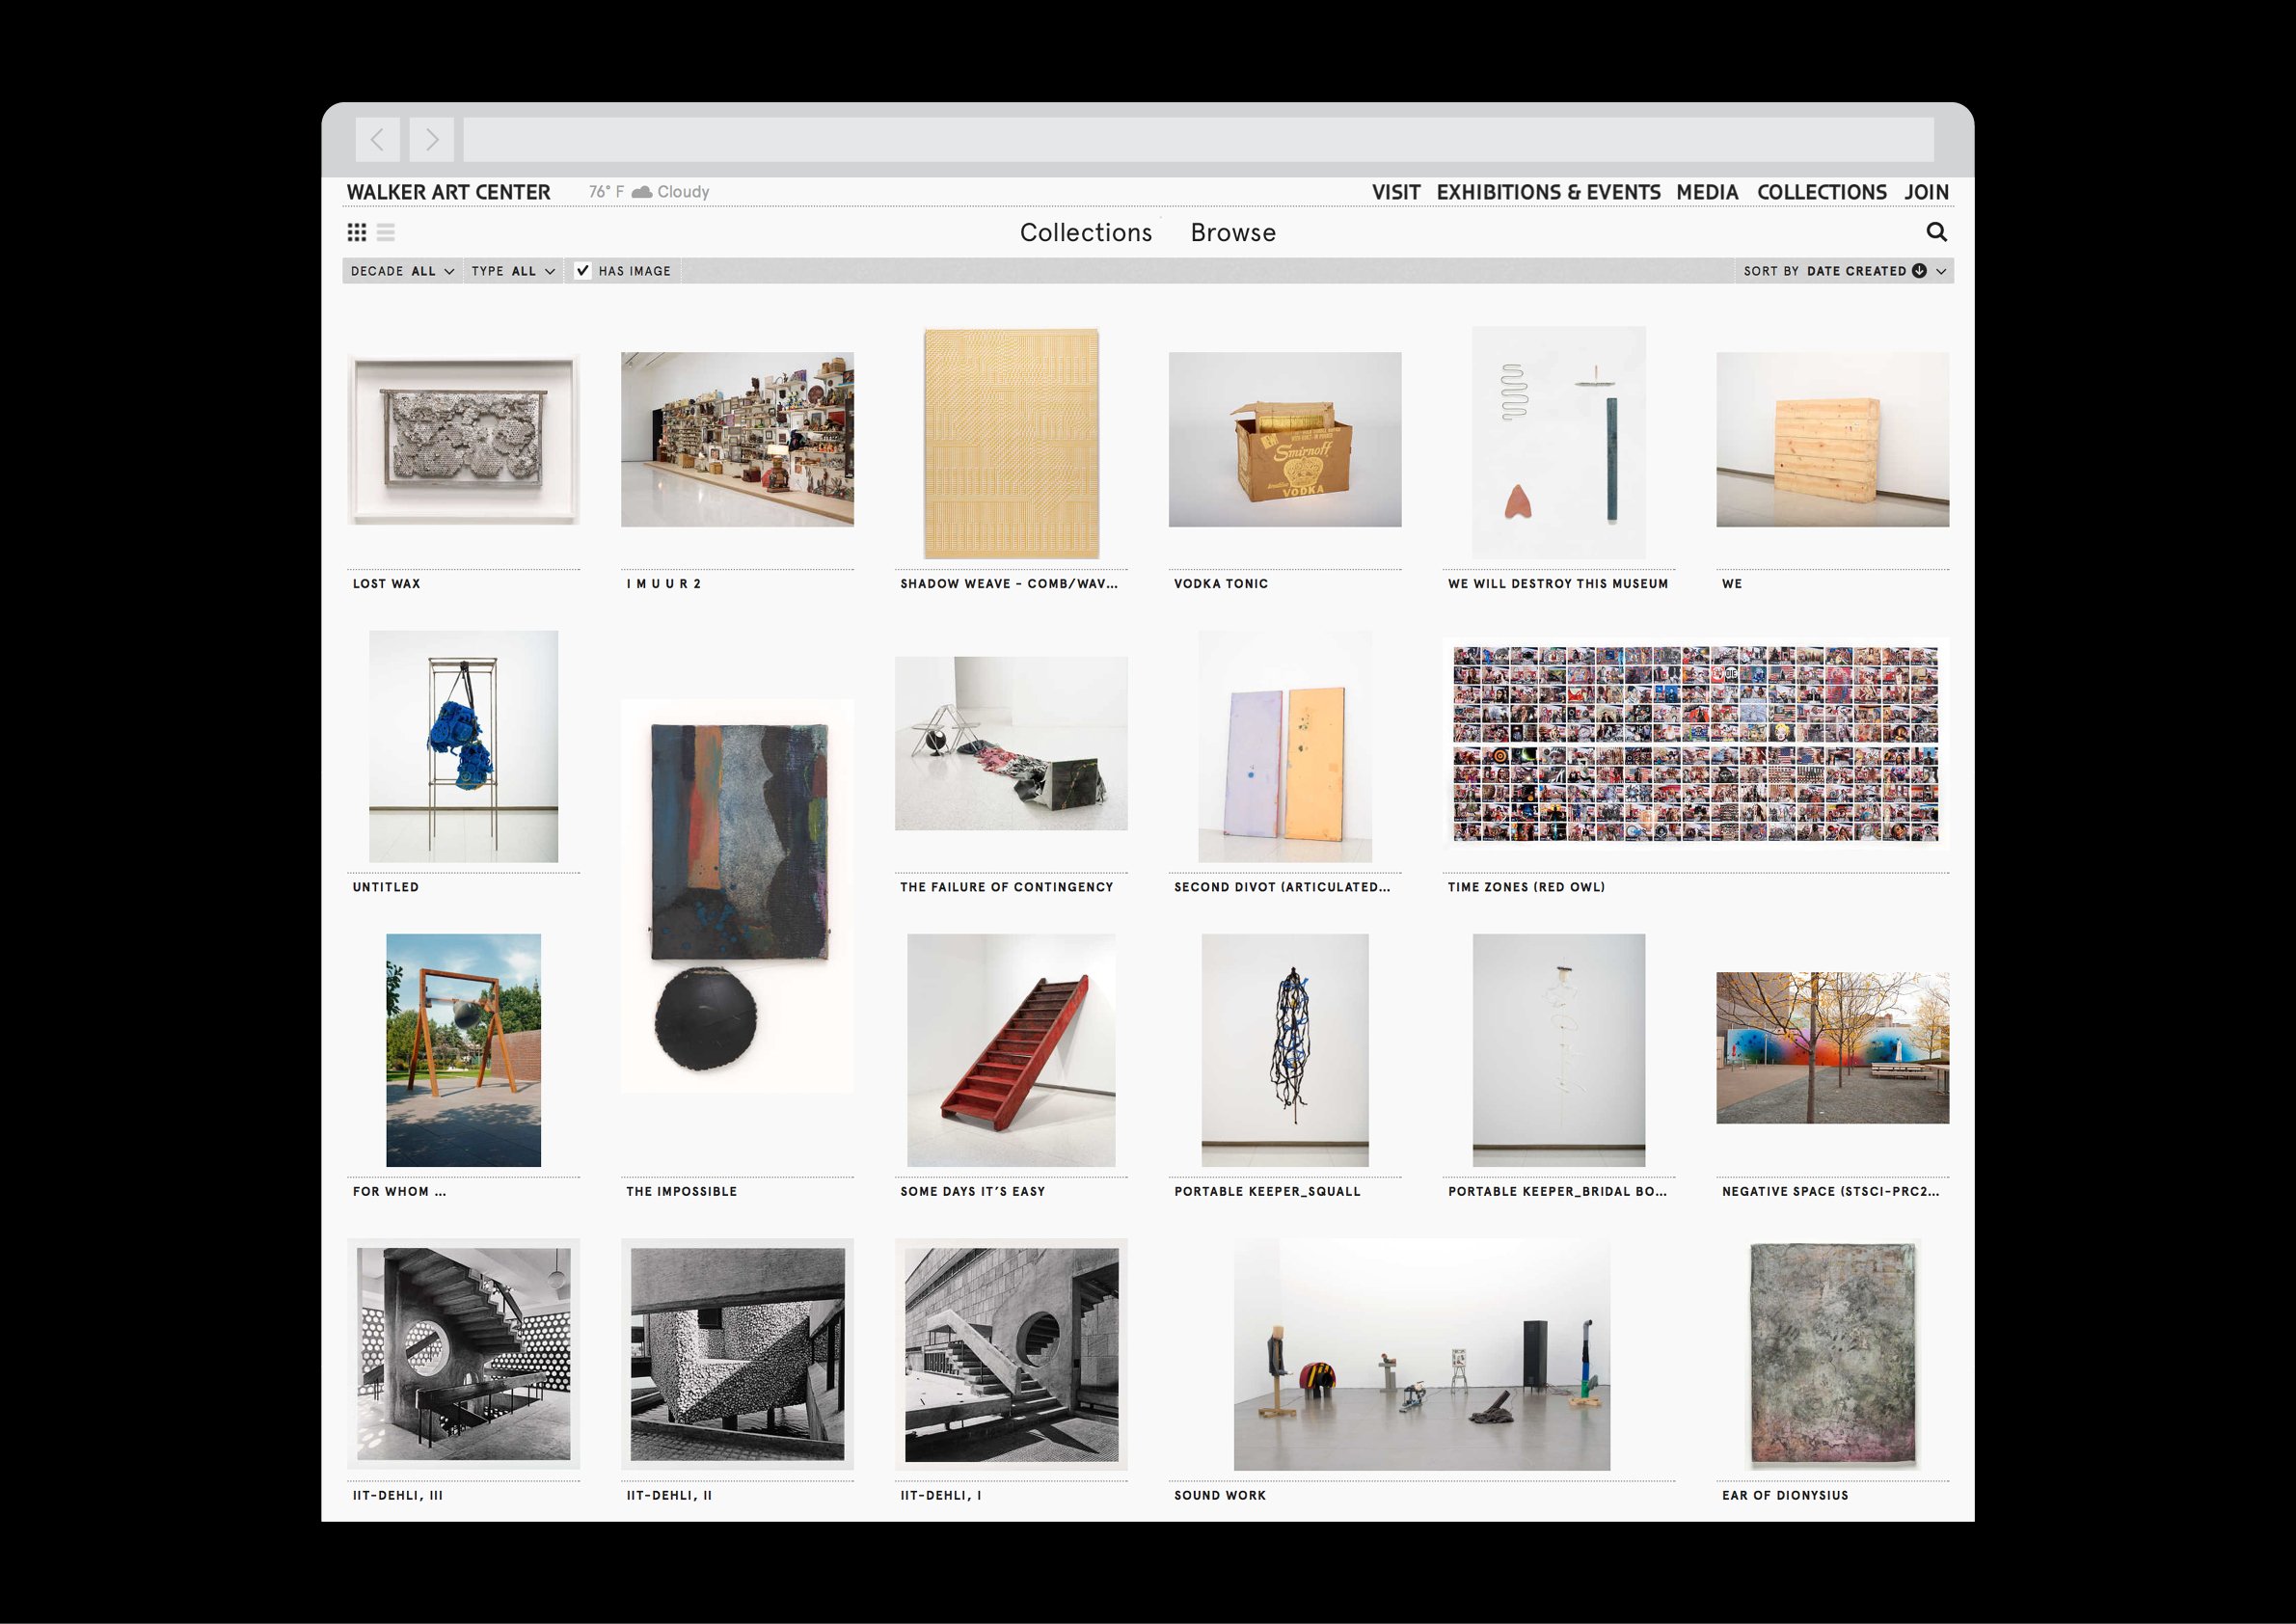
Task: Uncheck the Has Image checkbox
Action: pyautogui.click(x=583, y=271)
